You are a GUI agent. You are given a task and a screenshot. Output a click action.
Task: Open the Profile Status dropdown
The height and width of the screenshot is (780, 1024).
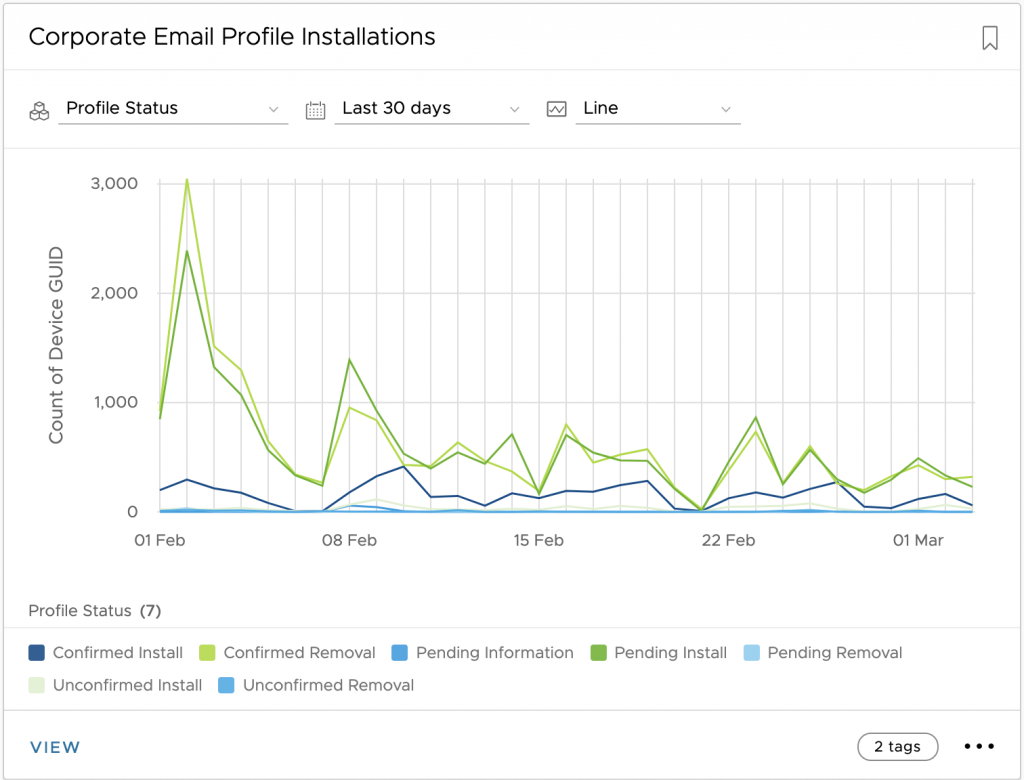pos(173,109)
